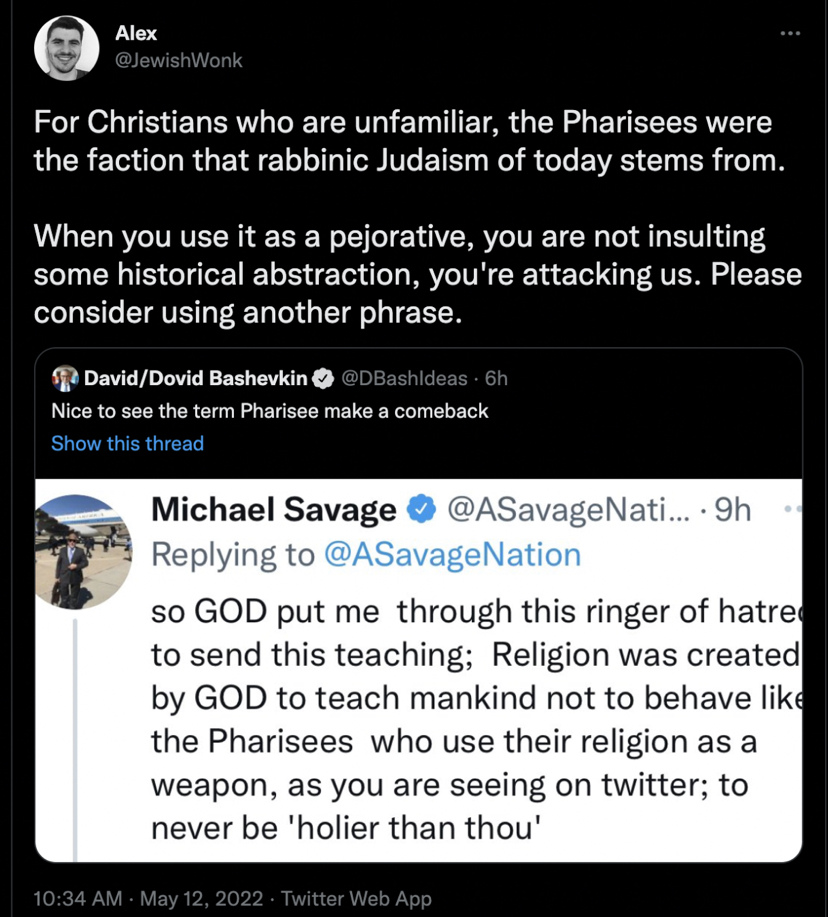This screenshot has width=828, height=917.
Task: Open the Twitter Web App source link
Action: (357, 898)
